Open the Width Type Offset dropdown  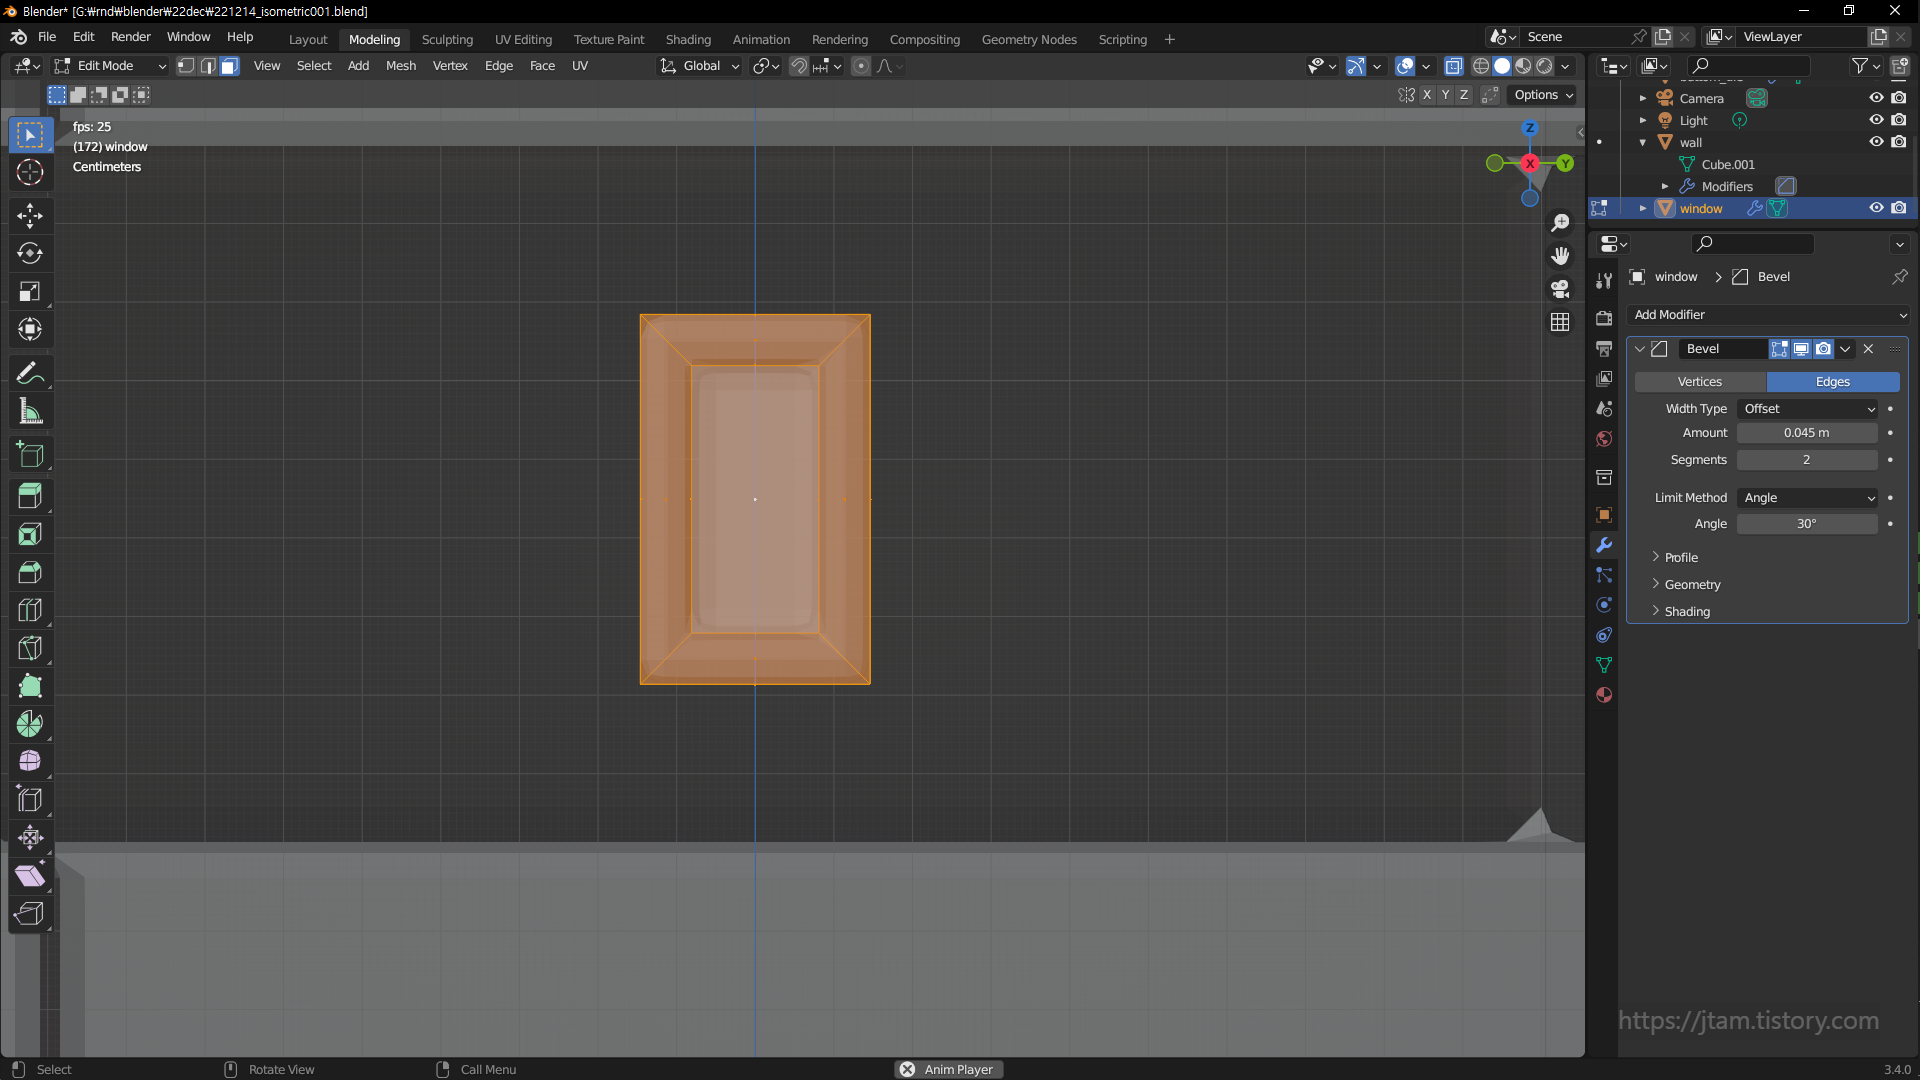[1808, 409]
